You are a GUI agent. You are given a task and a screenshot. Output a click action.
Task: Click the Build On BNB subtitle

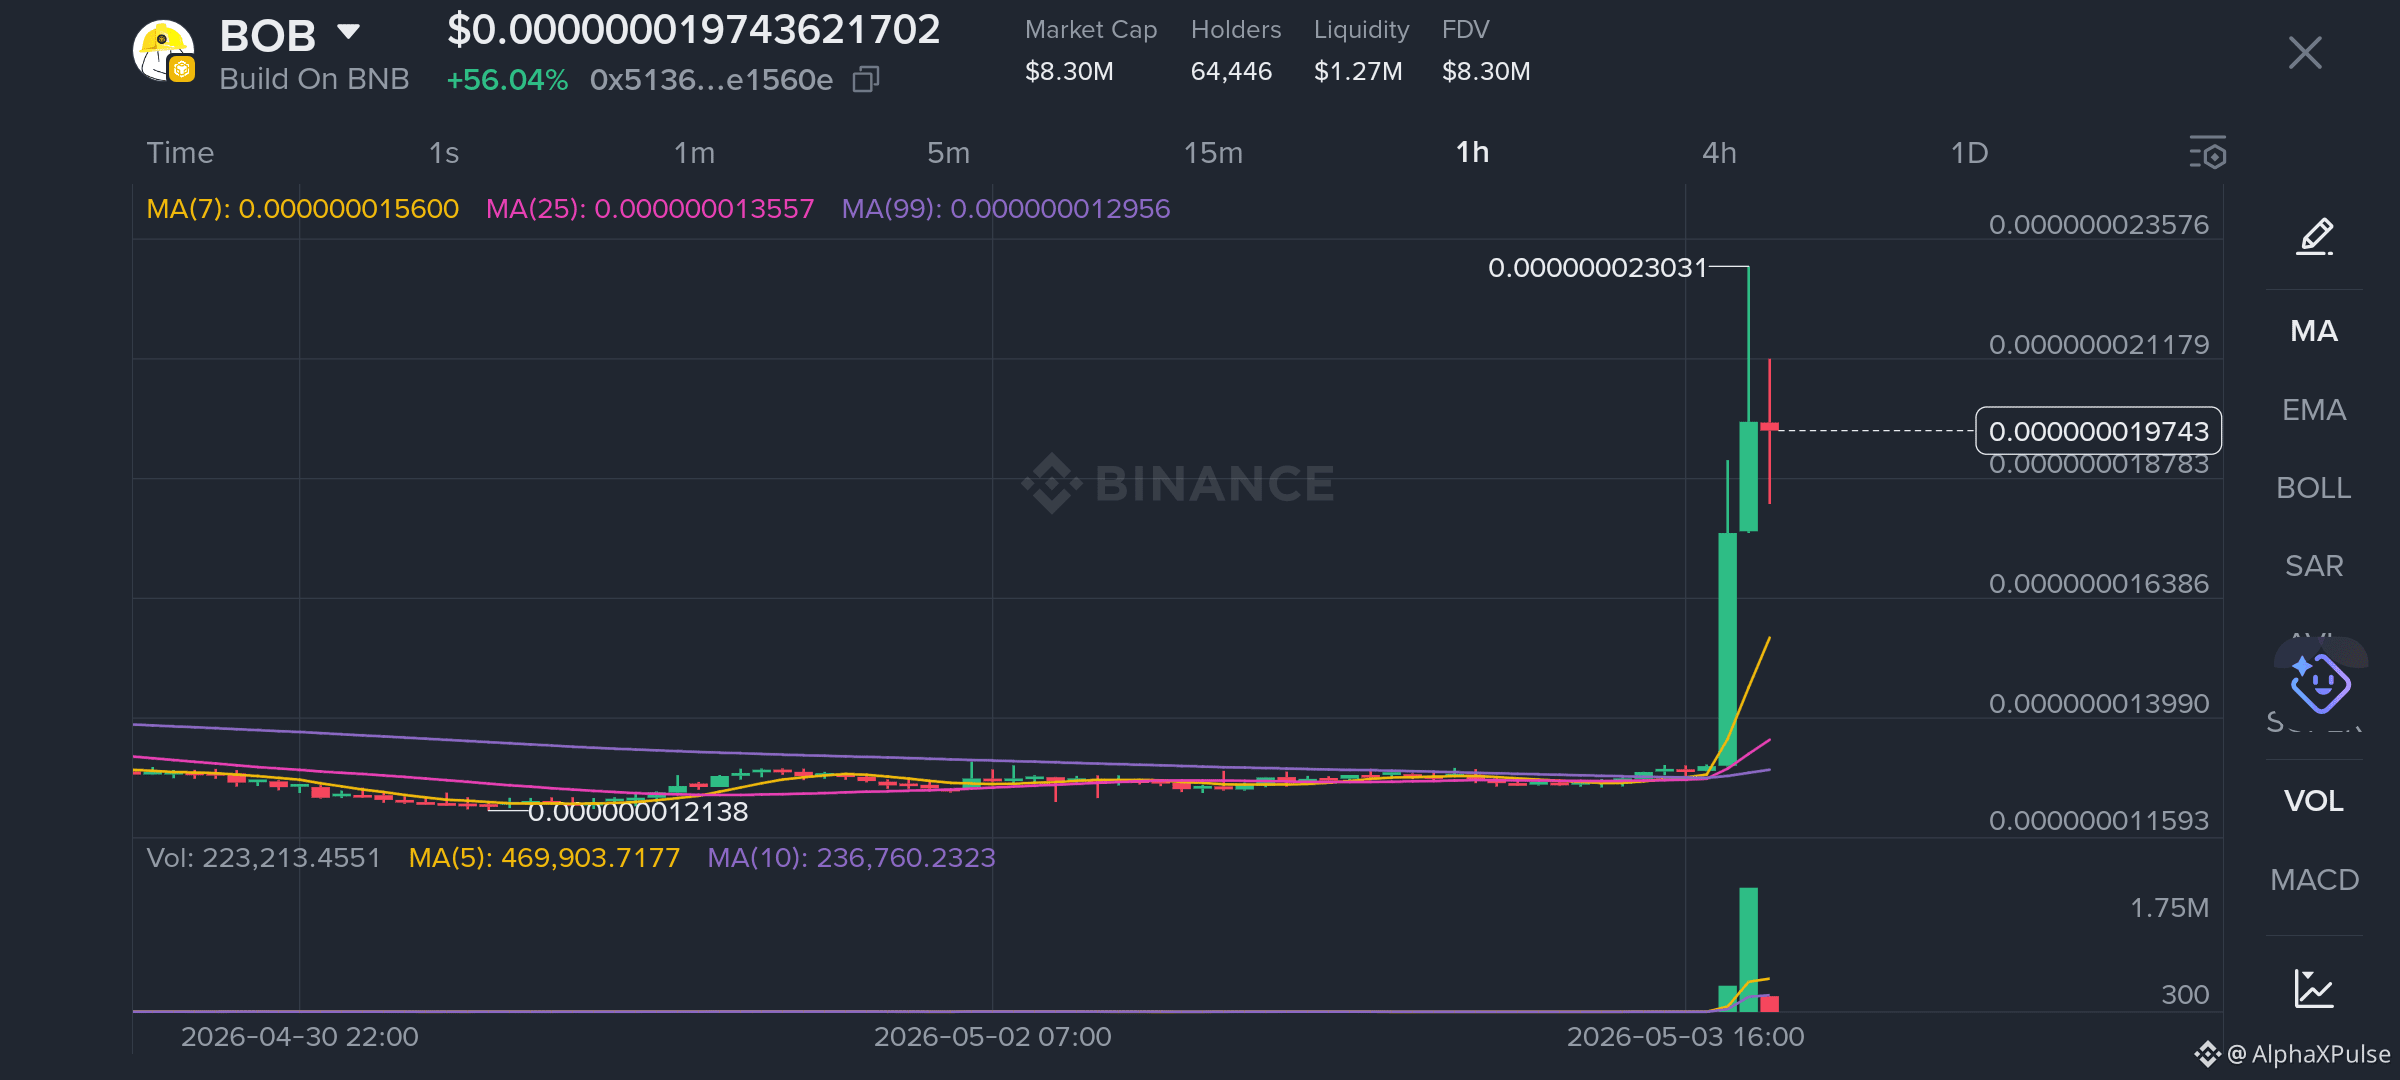tap(314, 79)
